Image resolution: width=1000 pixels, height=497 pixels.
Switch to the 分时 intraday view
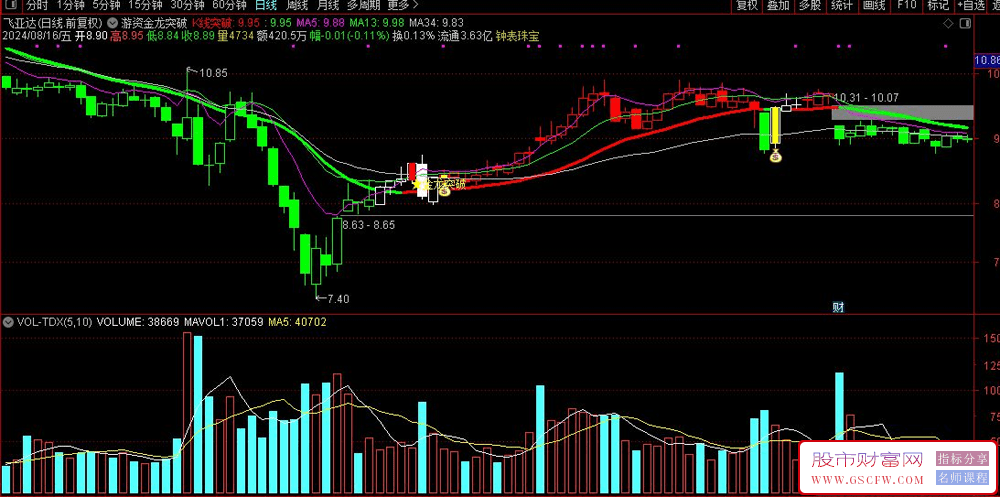point(37,6)
